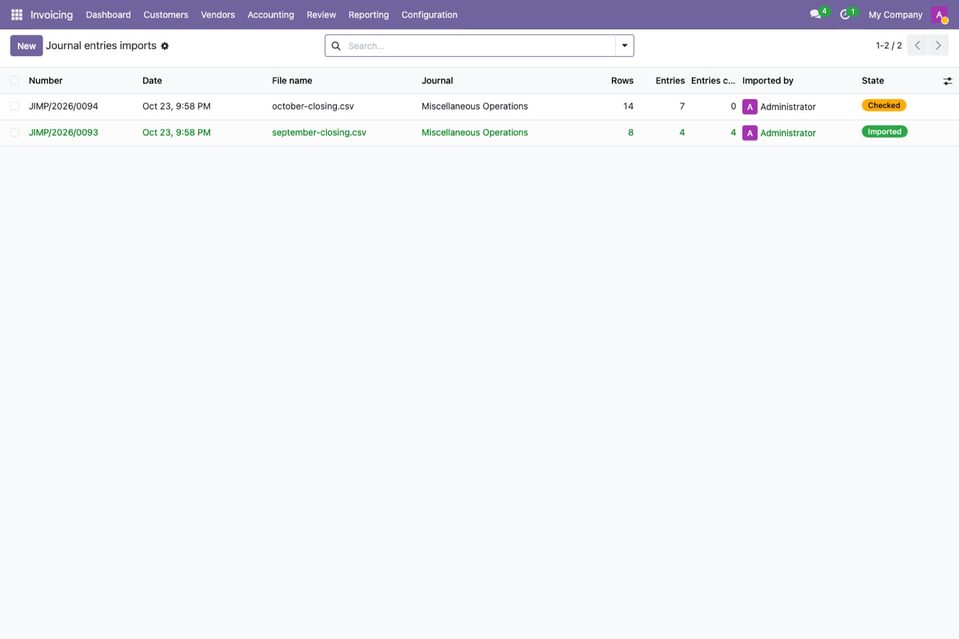The width and height of the screenshot is (959, 639).
Task: Click the Imported state badge
Action: 884,131
